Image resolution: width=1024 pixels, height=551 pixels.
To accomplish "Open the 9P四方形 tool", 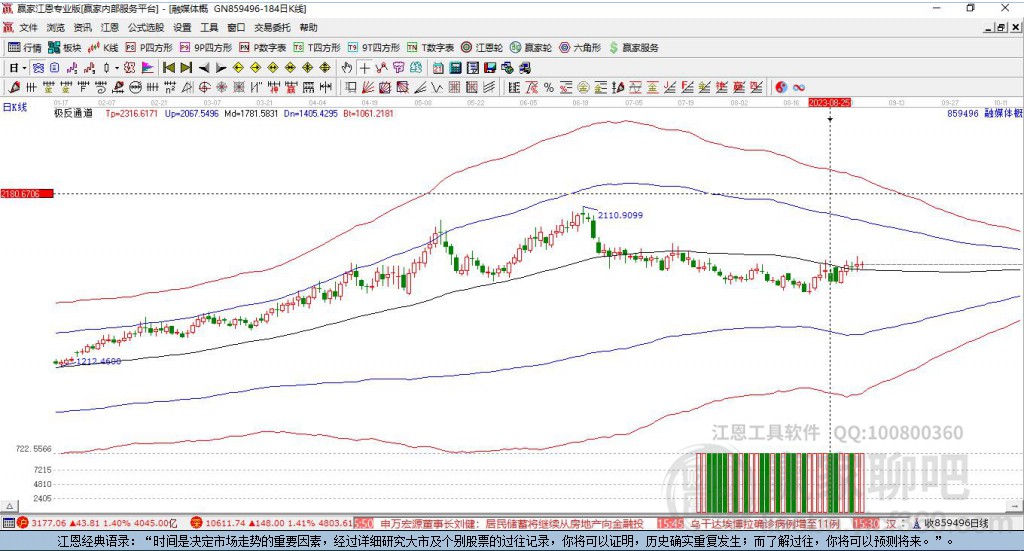I will click(206, 48).
